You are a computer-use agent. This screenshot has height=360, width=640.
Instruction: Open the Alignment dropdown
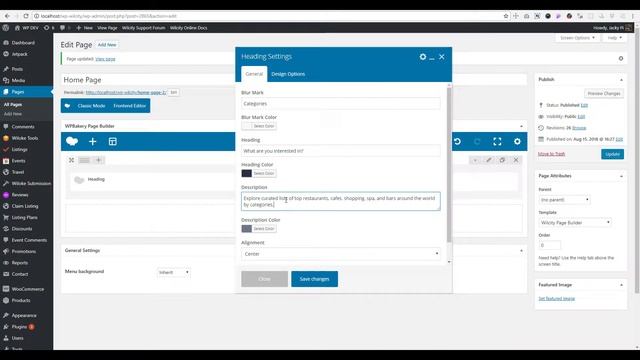pyautogui.click(x=340, y=254)
